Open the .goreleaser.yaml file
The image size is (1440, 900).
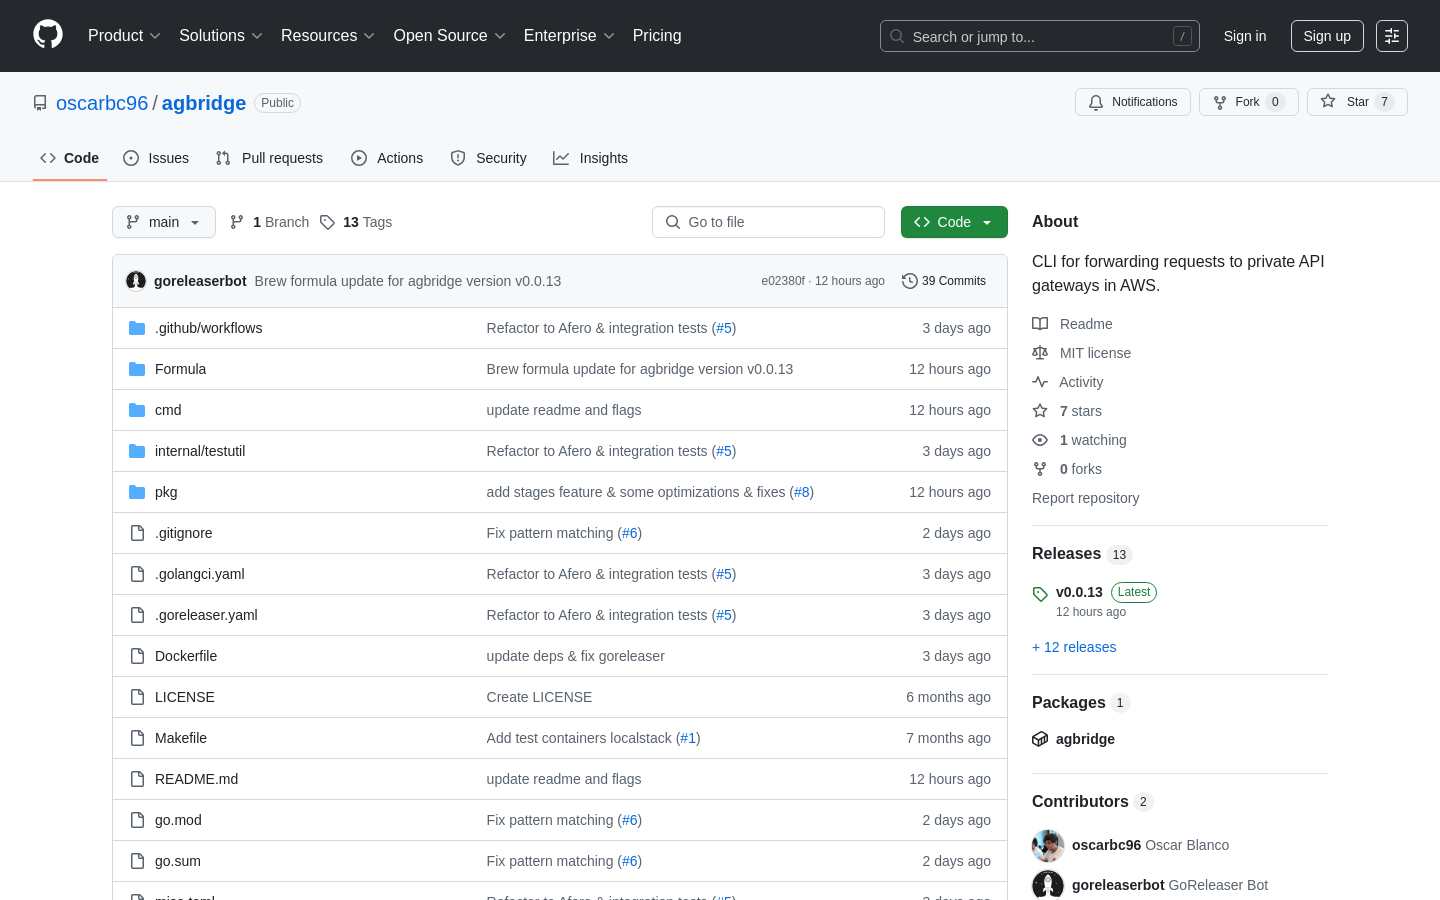[206, 615]
